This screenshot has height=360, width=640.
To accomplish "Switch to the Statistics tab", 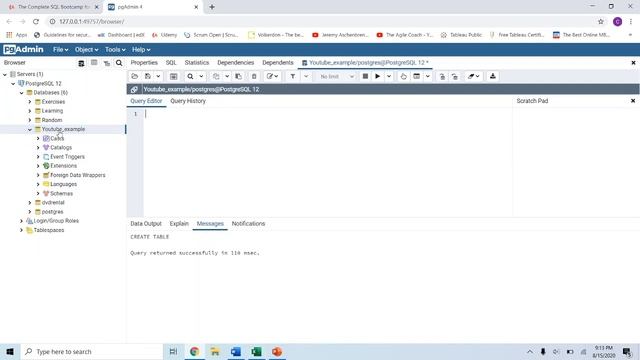I will 197,62.
